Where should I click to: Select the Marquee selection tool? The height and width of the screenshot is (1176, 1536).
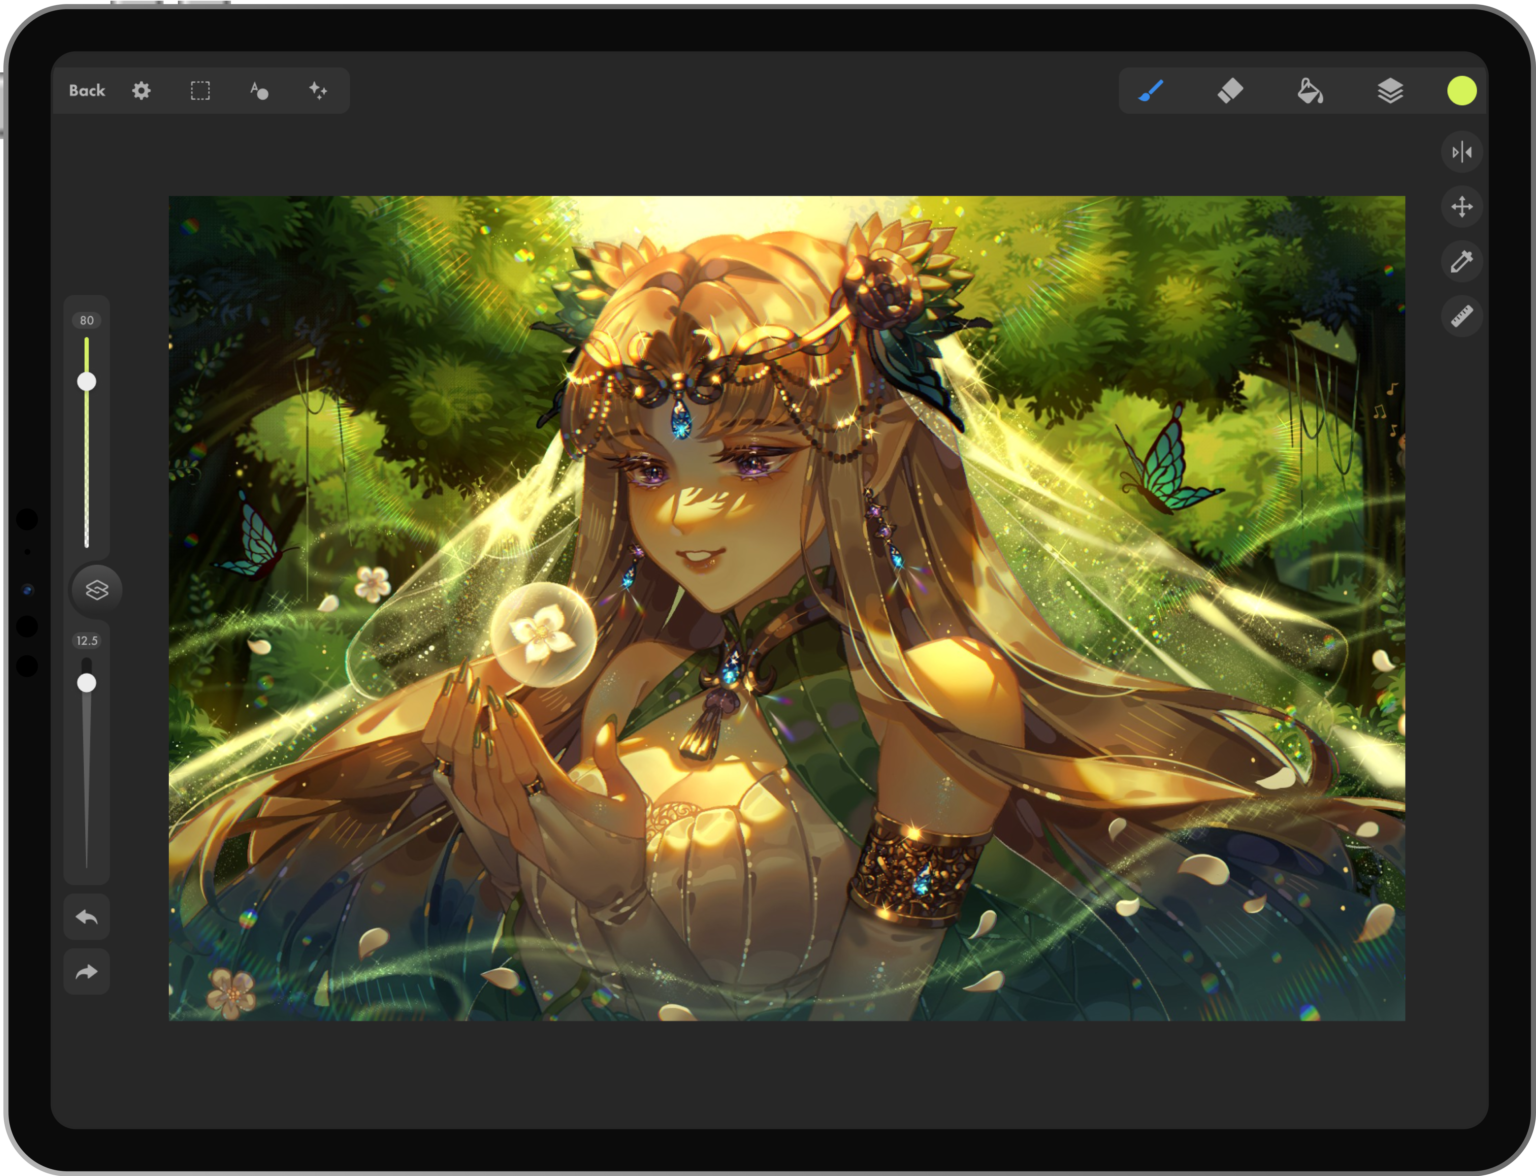pos(200,91)
